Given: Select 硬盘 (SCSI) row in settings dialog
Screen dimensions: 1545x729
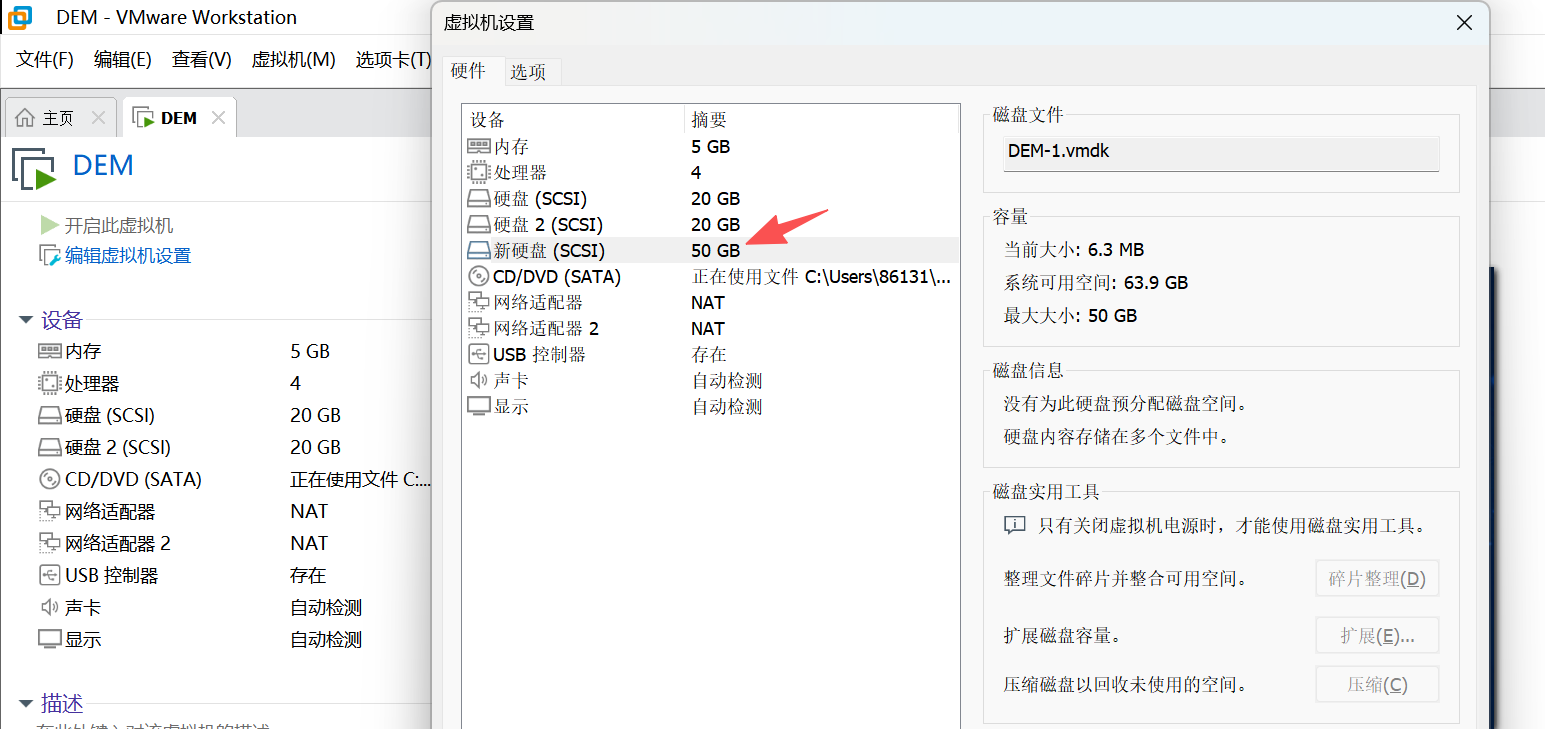Looking at the screenshot, I should (710, 198).
